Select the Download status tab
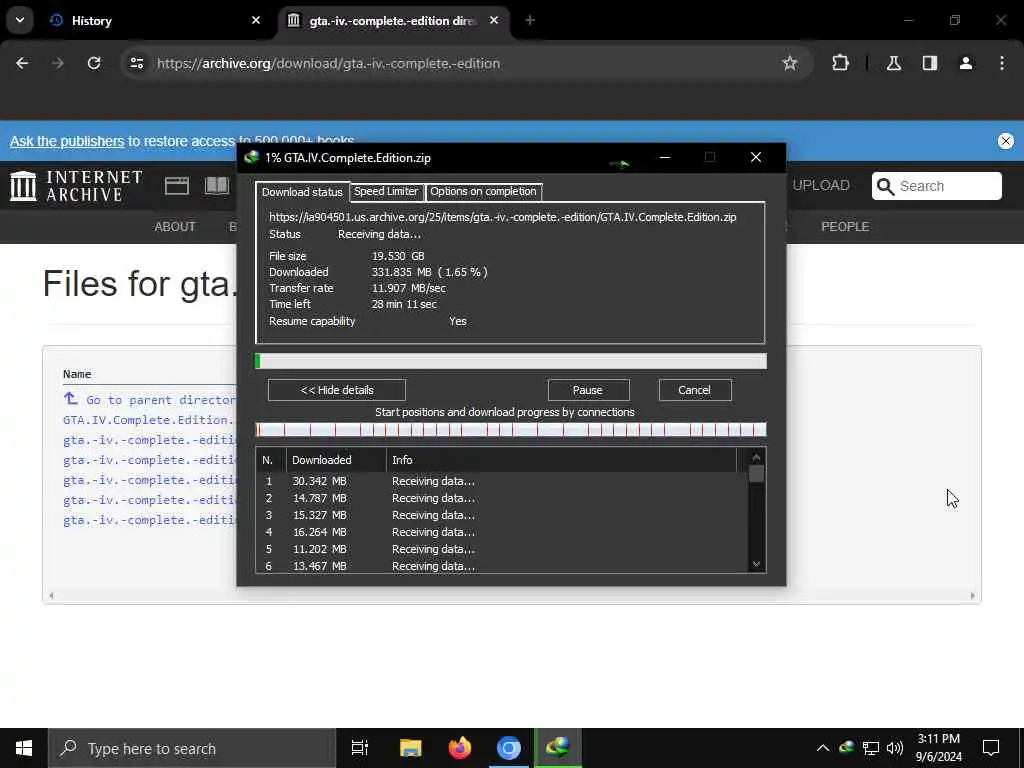This screenshot has height=768, width=1024. click(302, 192)
